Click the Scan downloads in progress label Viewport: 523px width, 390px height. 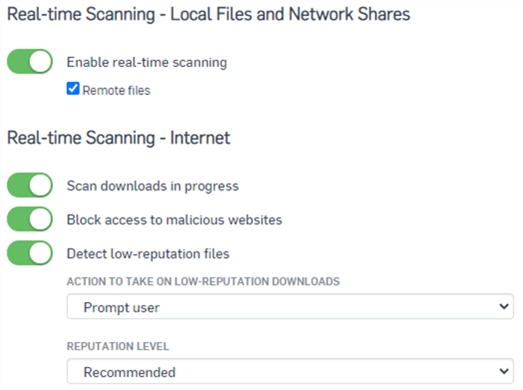click(x=153, y=186)
